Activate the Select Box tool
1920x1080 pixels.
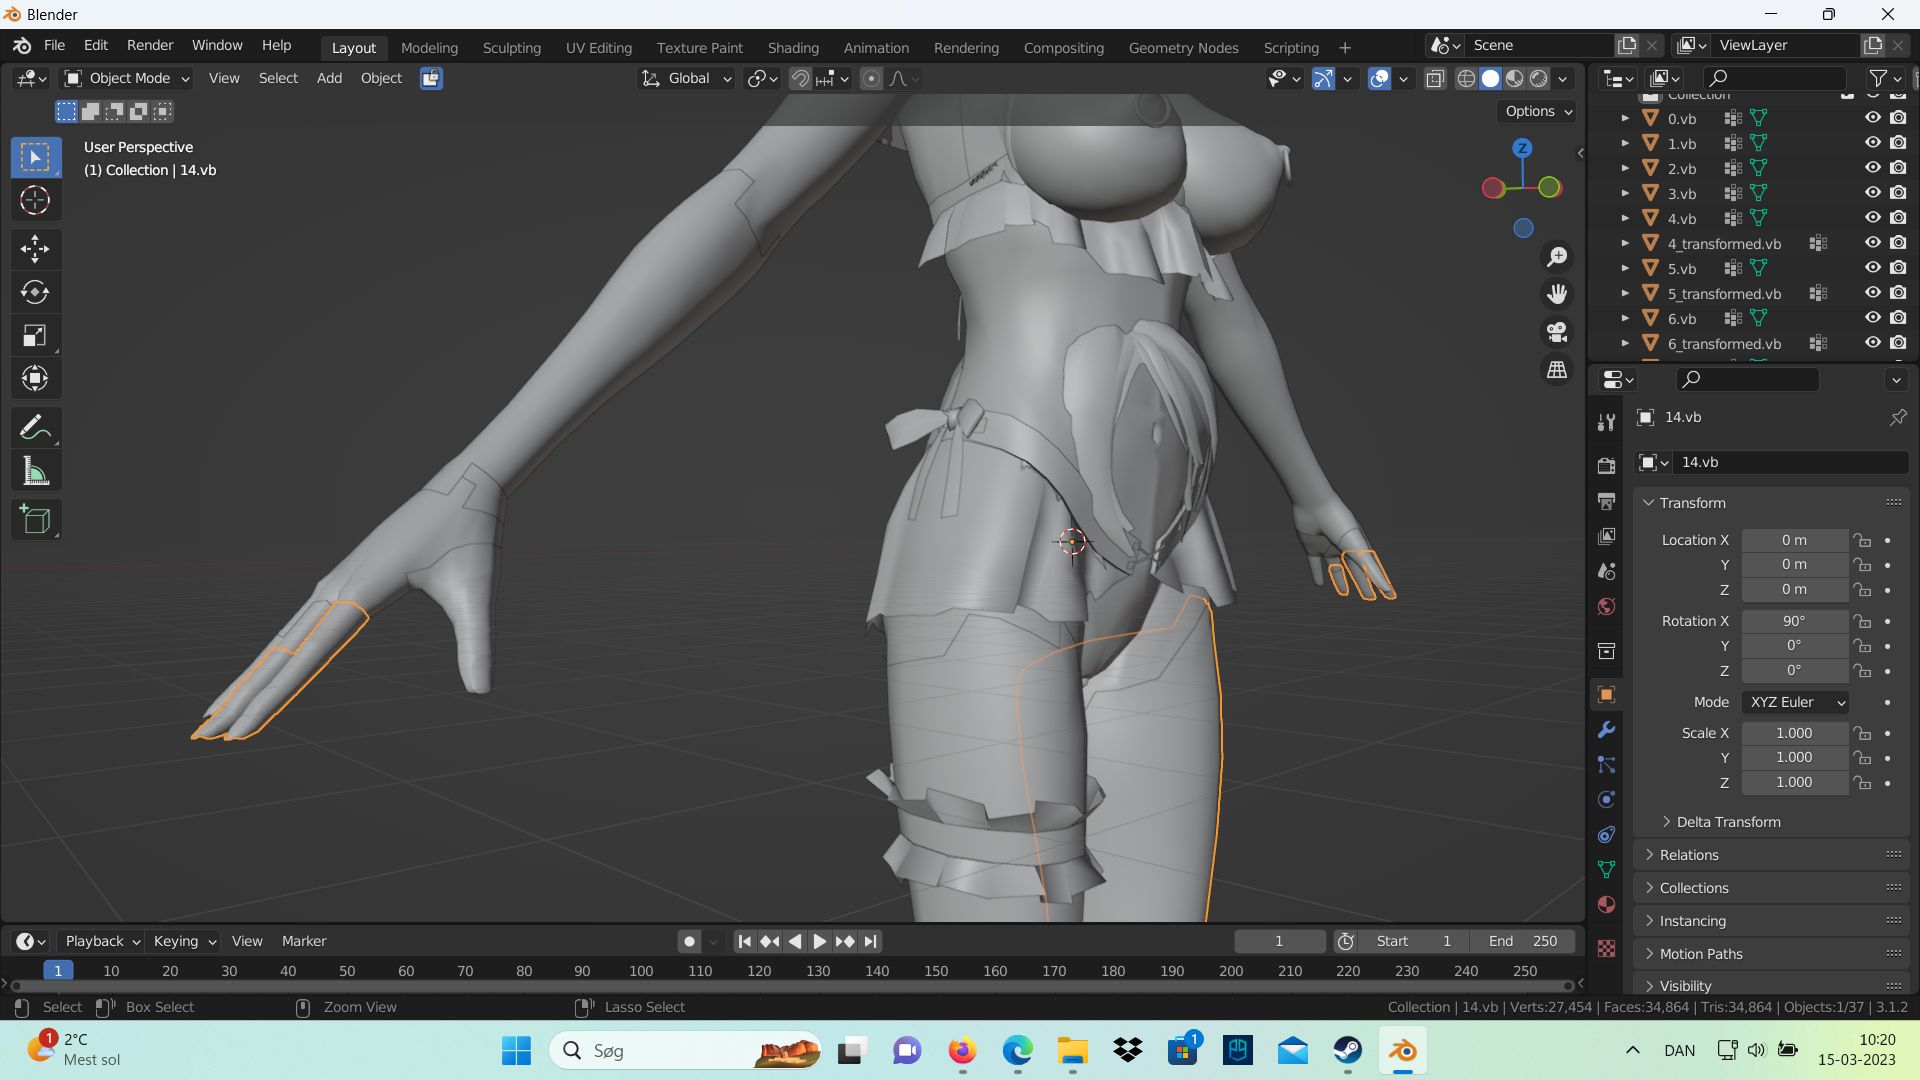point(35,157)
